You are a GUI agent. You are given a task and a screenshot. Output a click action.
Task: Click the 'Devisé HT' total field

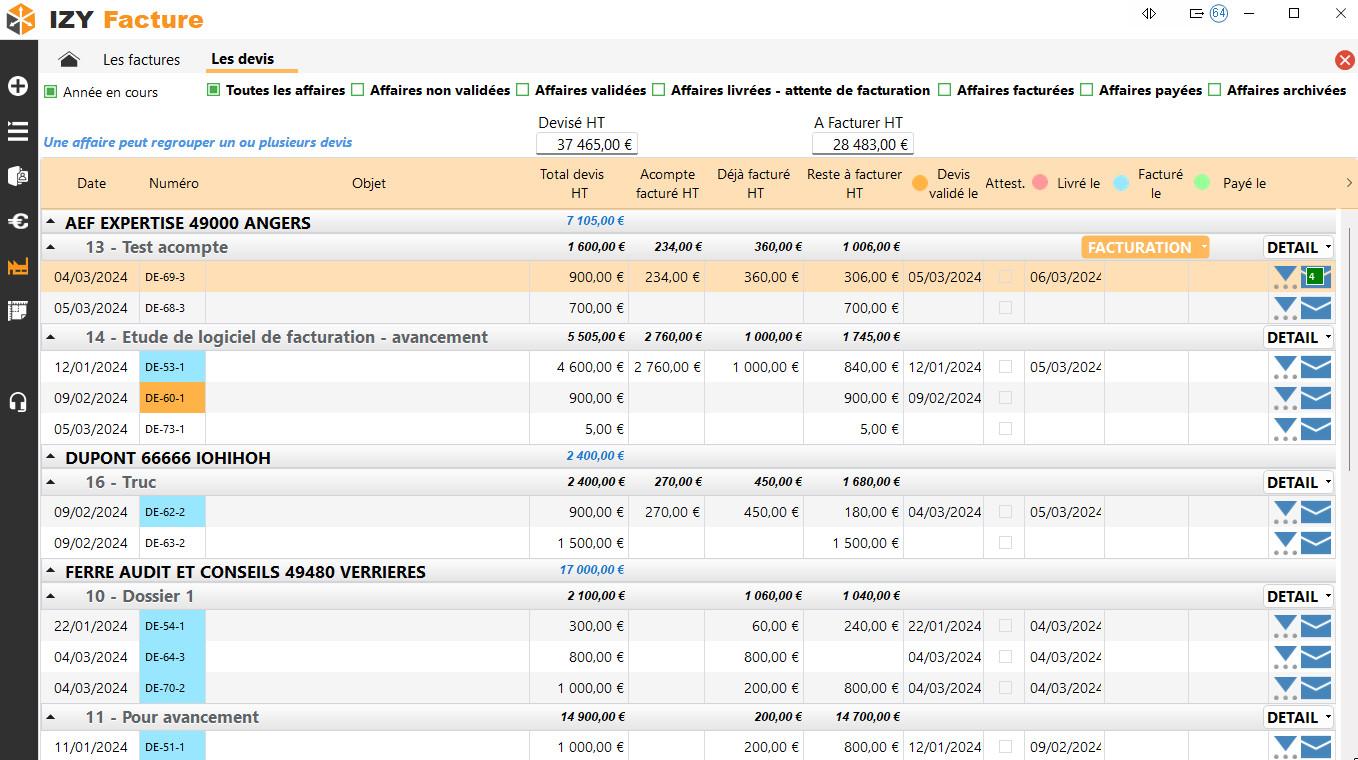pyautogui.click(x=587, y=144)
